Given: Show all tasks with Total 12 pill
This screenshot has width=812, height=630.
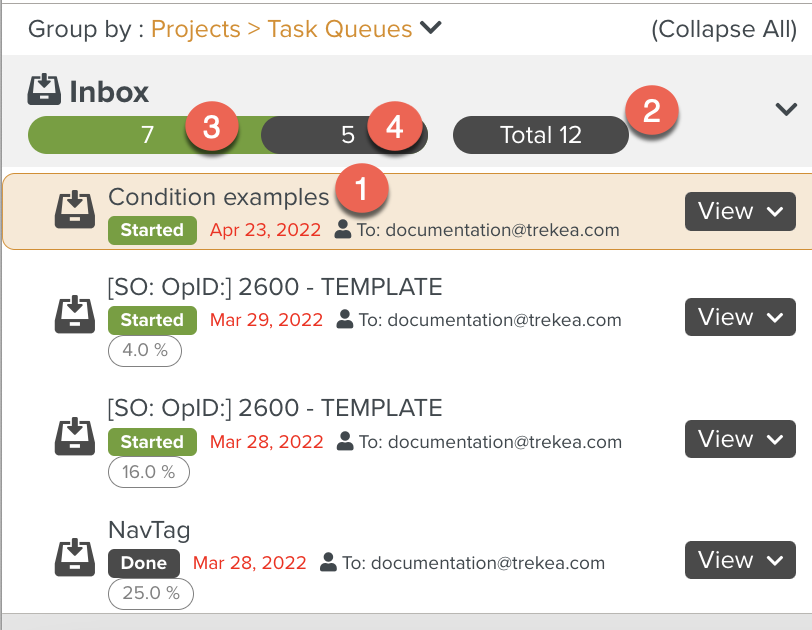Looking at the screenshot, I should point(540,135).
